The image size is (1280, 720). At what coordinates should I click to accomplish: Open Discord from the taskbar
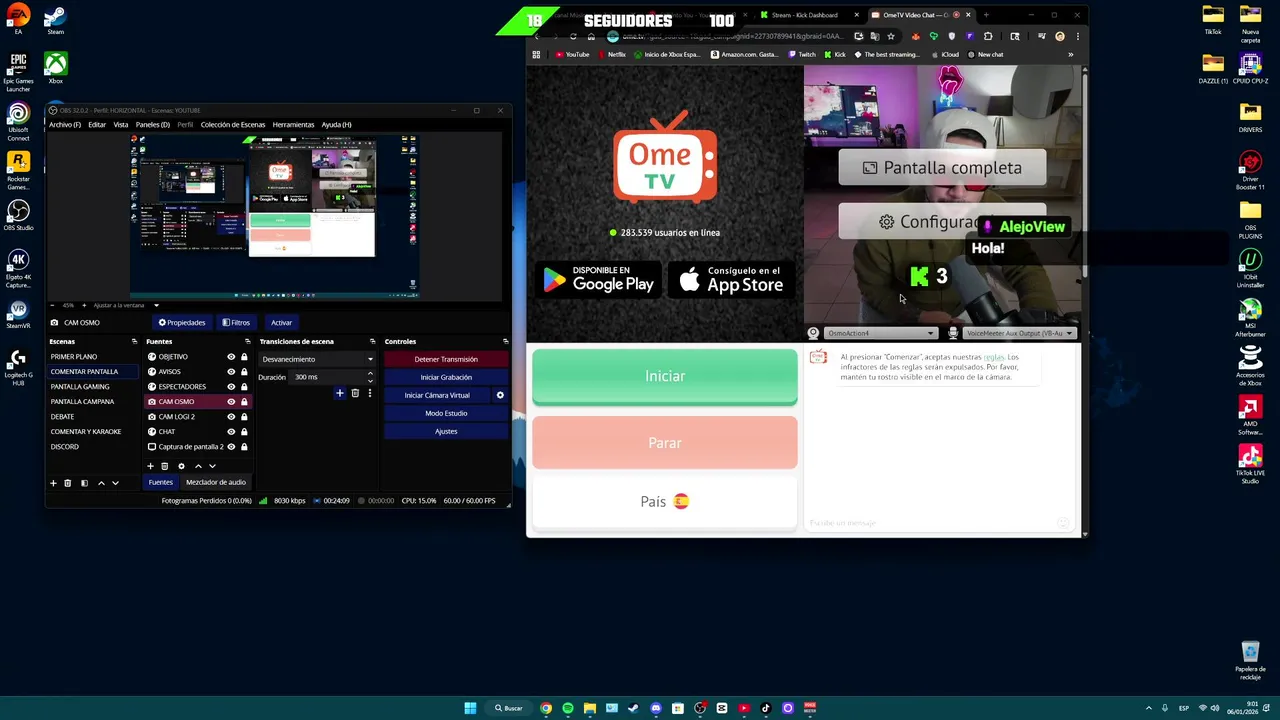tap(656, 708)
